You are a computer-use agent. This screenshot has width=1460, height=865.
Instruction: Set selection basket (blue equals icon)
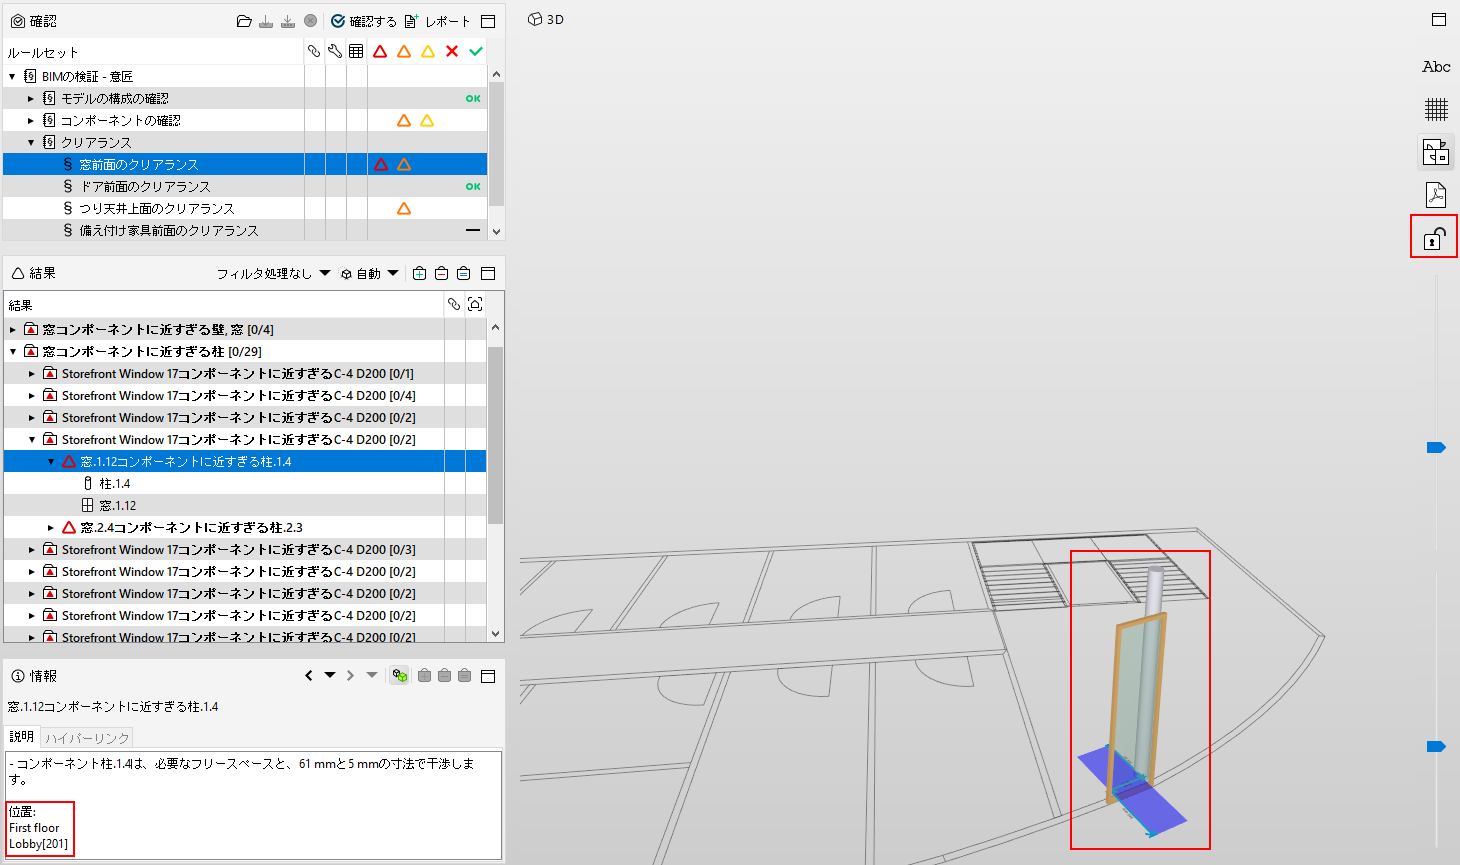pos(463,273)
